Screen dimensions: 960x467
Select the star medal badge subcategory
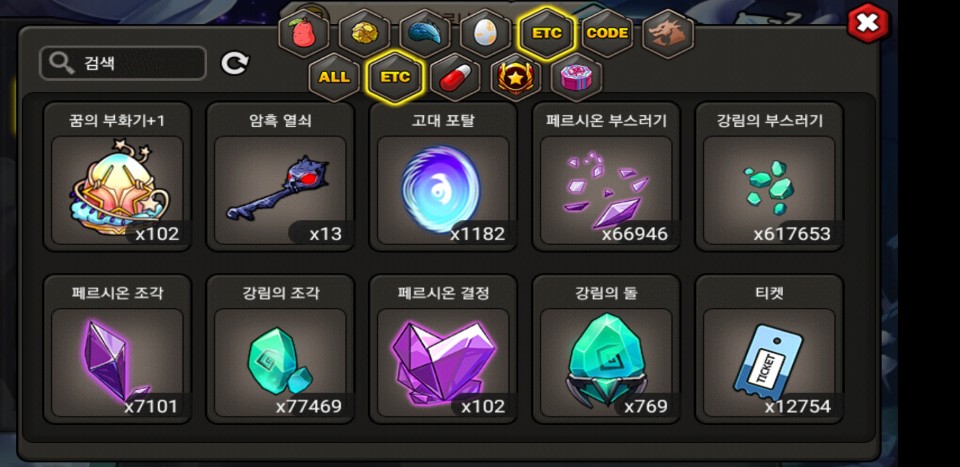pos(516,78)
